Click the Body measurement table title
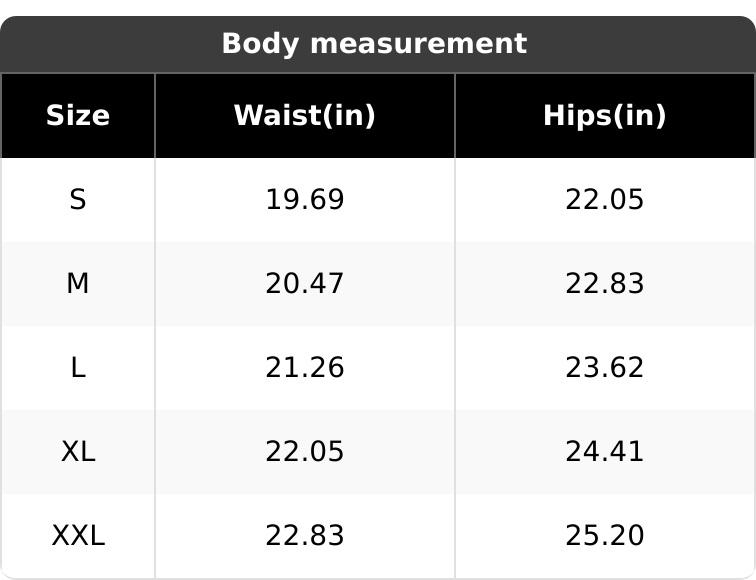Screen dimensions: 756x580 [x=373, y=44]
